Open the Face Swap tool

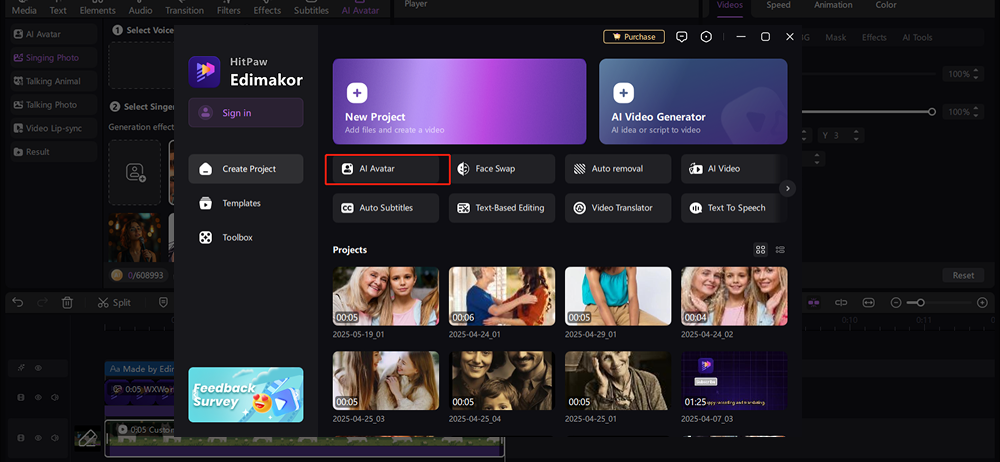coord(502,169)
